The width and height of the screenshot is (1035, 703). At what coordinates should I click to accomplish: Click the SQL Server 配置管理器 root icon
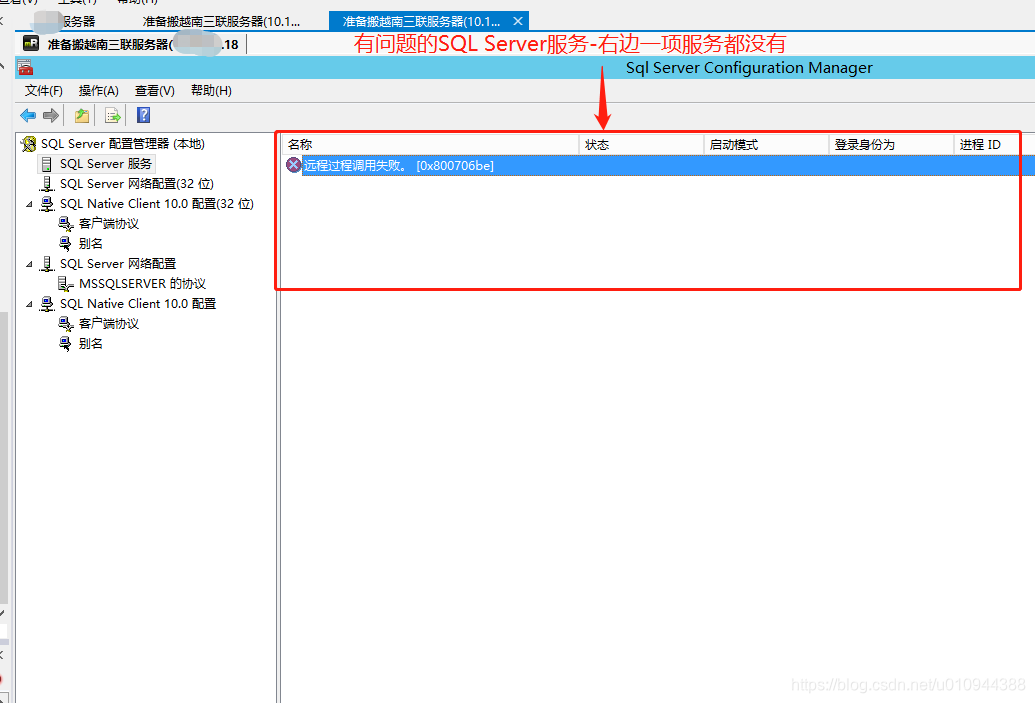point(28,144)
